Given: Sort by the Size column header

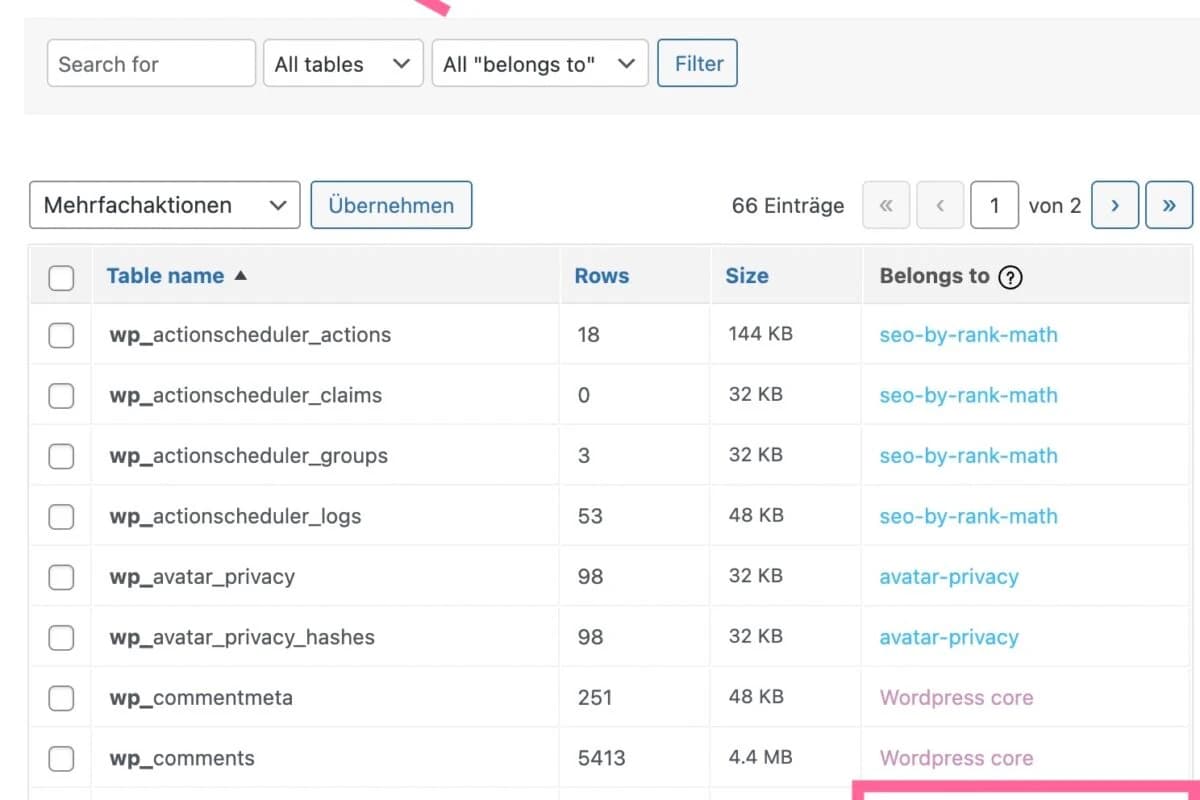Looking at the screenshot, I should [746, 276].
